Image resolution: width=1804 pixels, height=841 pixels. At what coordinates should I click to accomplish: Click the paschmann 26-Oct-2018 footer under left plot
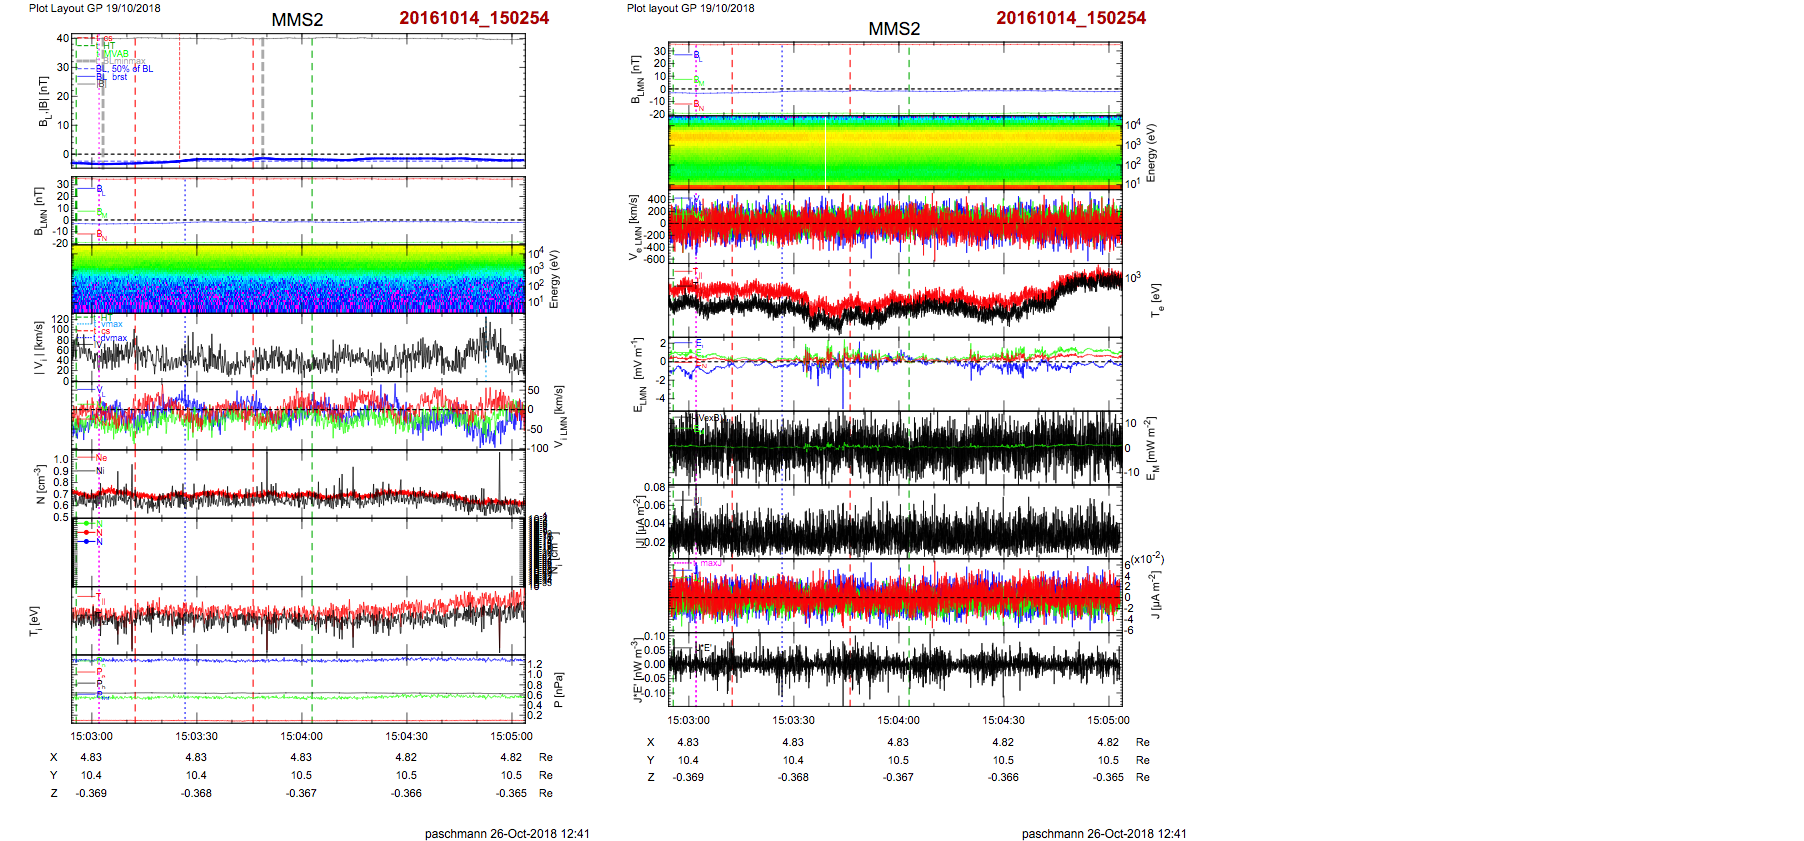coord(507,833)
